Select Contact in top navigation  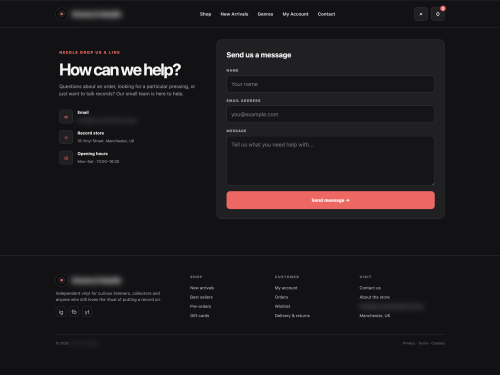coord(326,14)
